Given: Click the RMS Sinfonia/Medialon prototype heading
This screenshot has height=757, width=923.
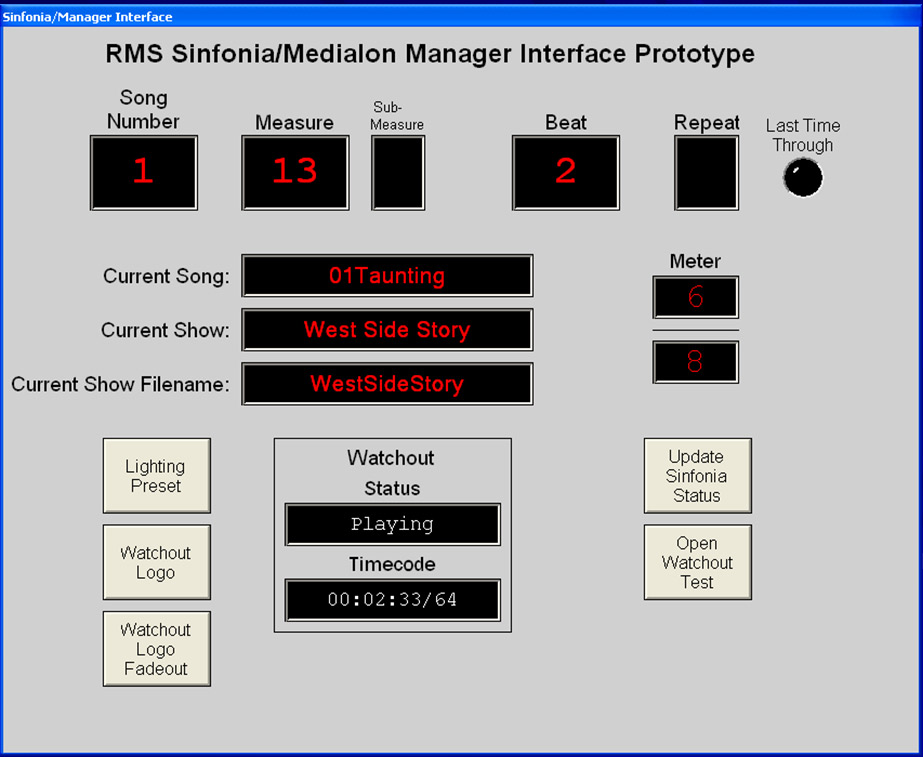Looking at the screenshot, I should click(x=430, y=54).
